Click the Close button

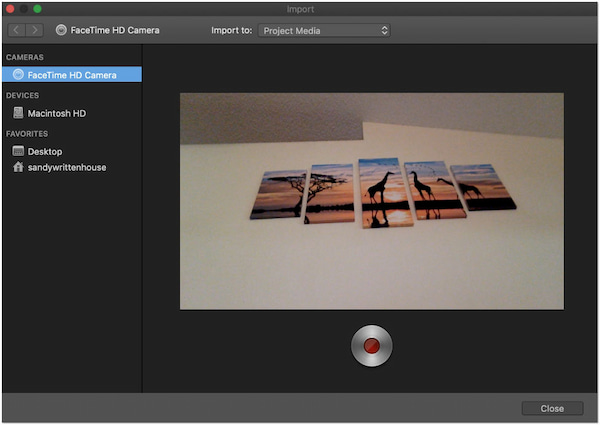(x=552, y=409)
